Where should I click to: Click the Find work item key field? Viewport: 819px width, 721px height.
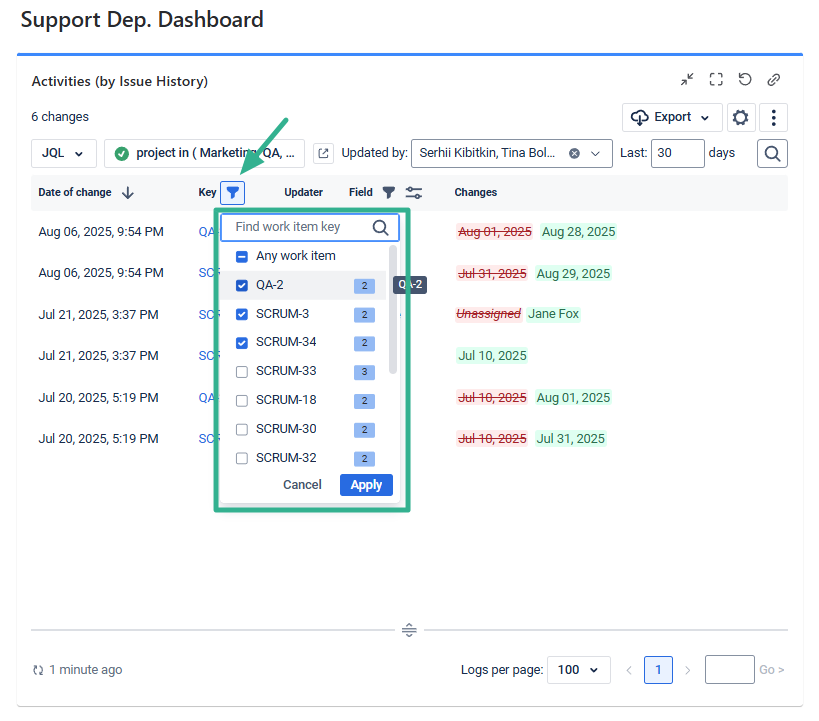(300, 227)
